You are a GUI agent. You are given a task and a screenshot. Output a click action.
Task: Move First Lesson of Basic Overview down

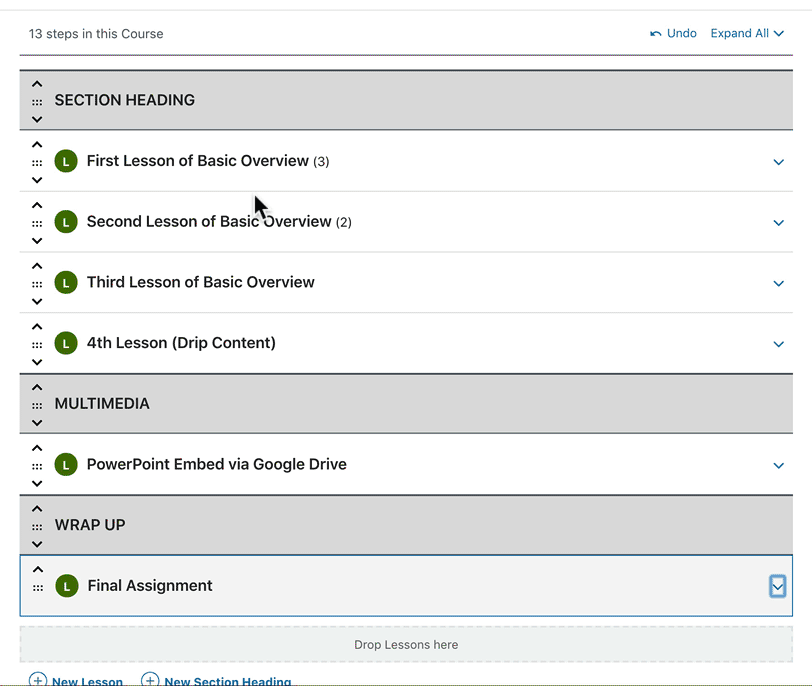coord(37,180)
